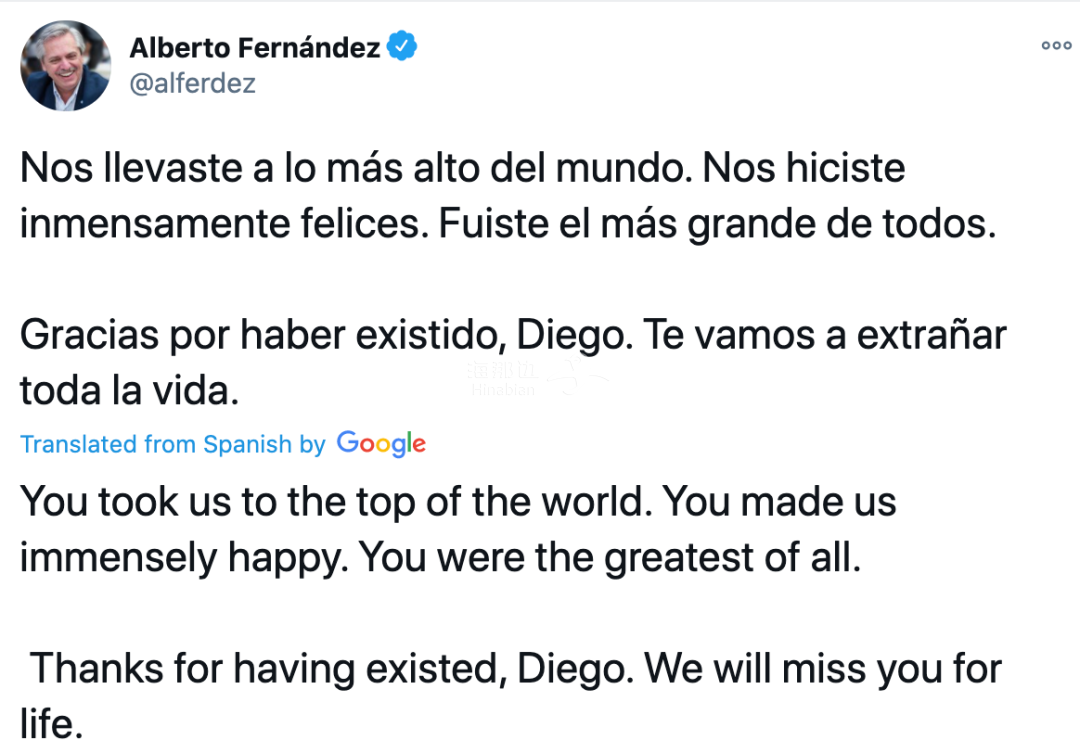Click the line starting 'immensely happy'

point(441,557)
